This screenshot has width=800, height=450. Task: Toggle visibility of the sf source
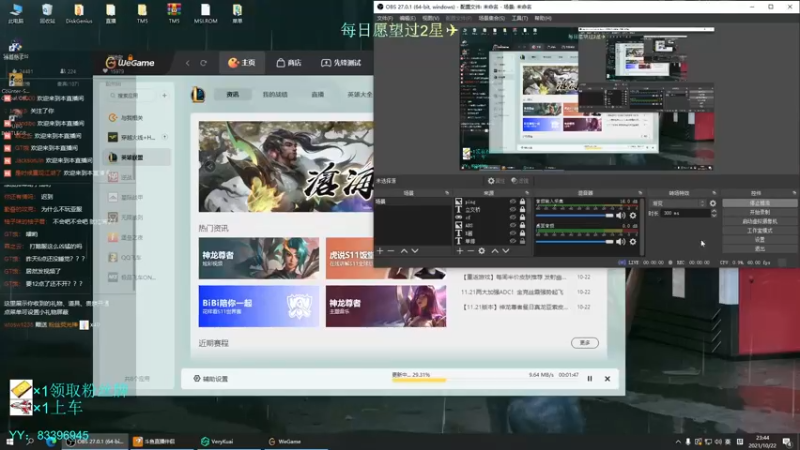(x=513, y=217)
